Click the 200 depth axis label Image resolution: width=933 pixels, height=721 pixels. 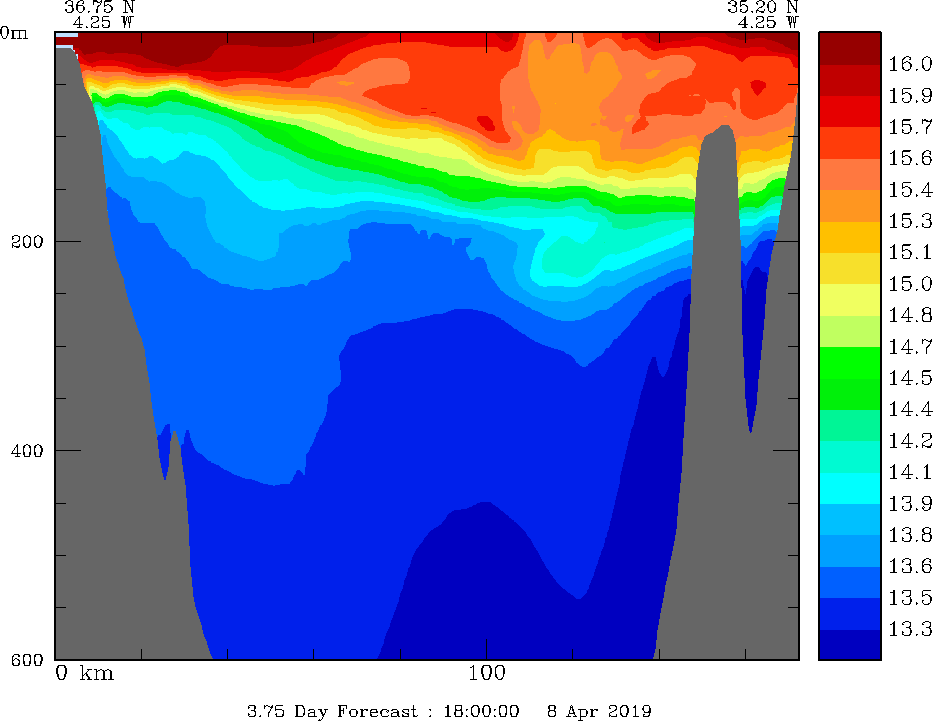click(27, 242)
